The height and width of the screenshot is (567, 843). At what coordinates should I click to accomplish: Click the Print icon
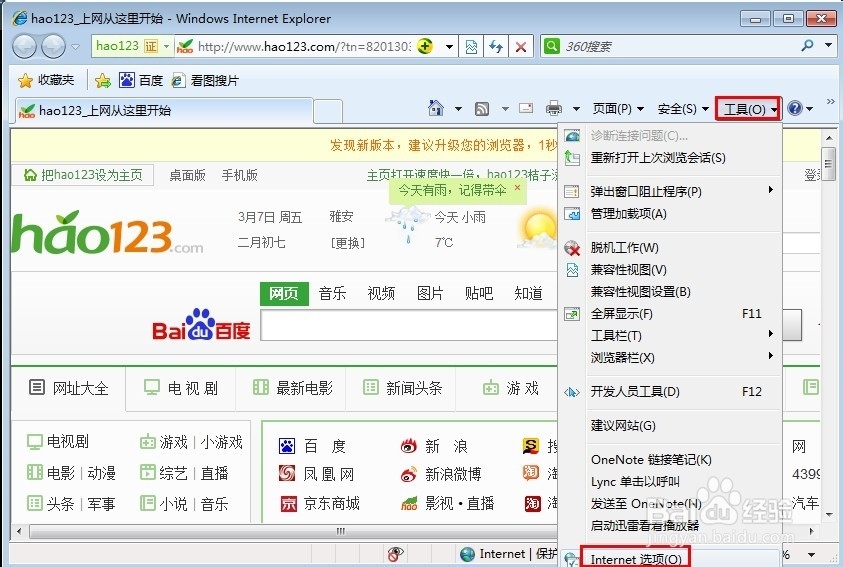coord(554,109)
